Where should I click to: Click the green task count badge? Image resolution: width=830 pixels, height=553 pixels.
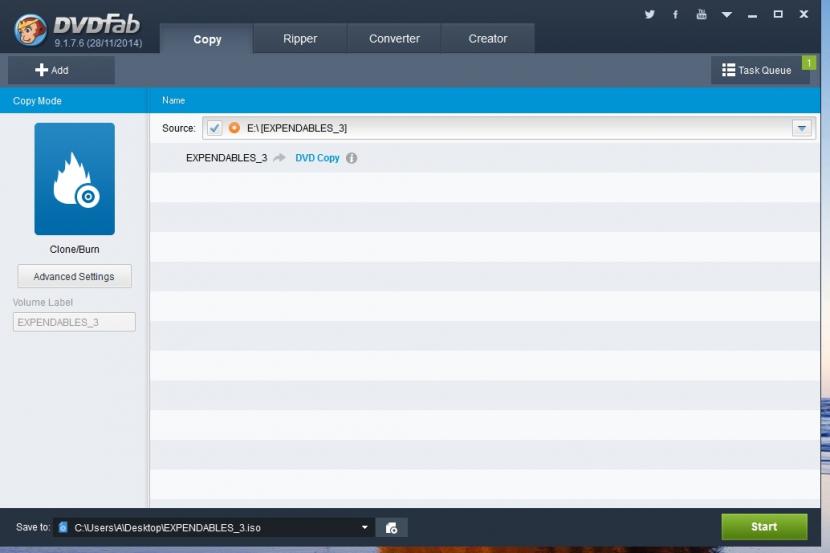(809, 63)
